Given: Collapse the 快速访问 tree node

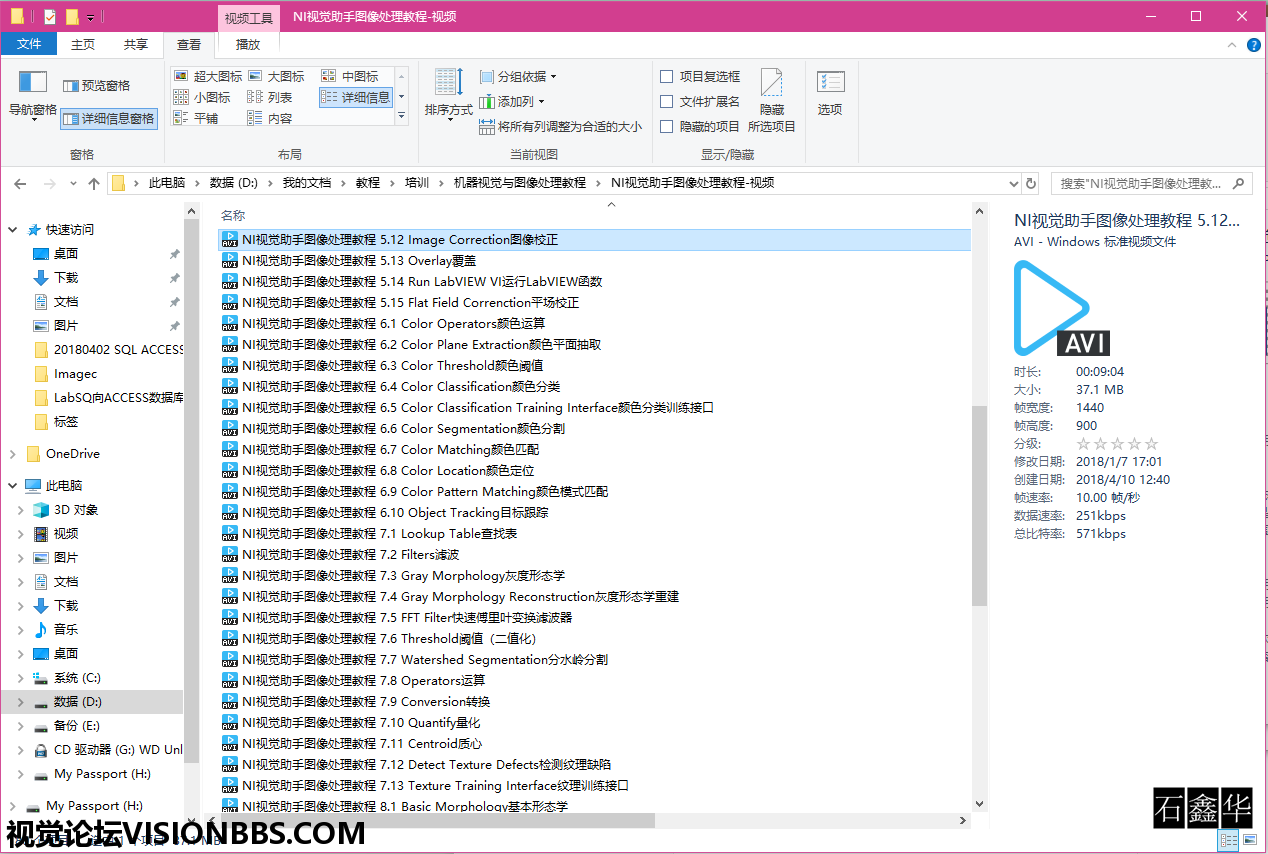Looking at the screenshot, I should point(13,229).
